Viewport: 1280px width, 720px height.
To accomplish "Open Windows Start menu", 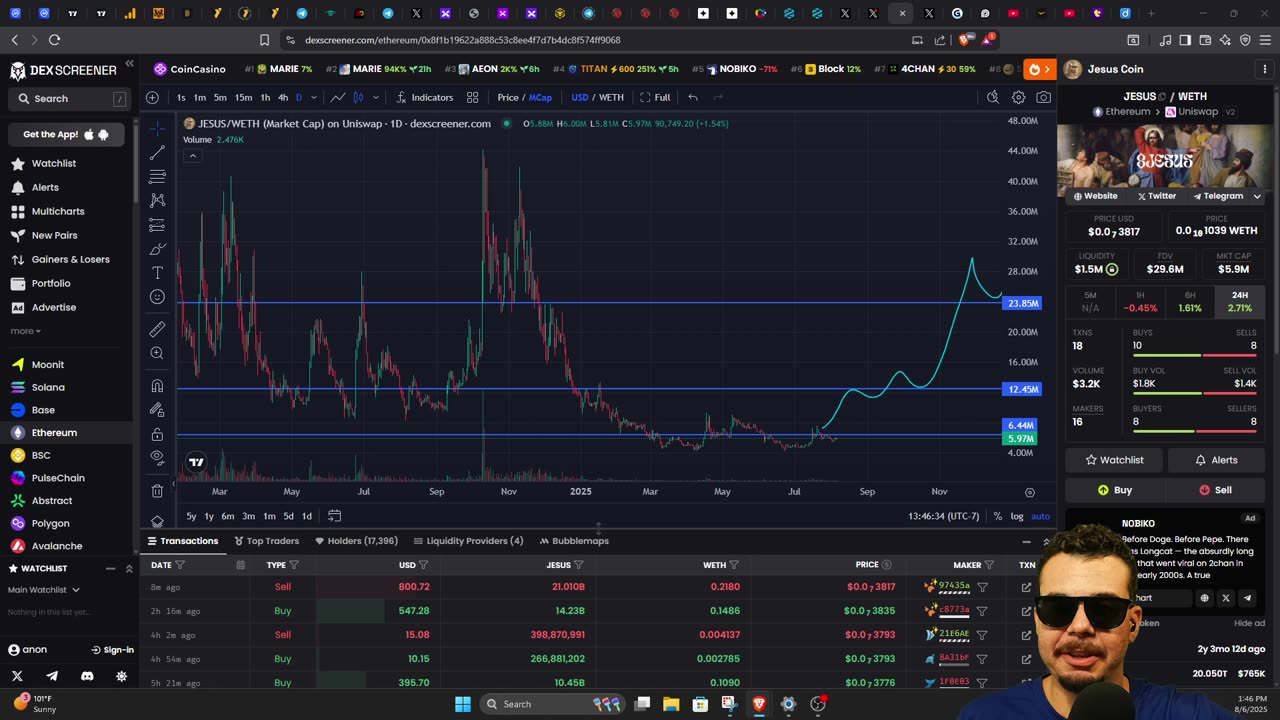I will [x=463, y=704].
